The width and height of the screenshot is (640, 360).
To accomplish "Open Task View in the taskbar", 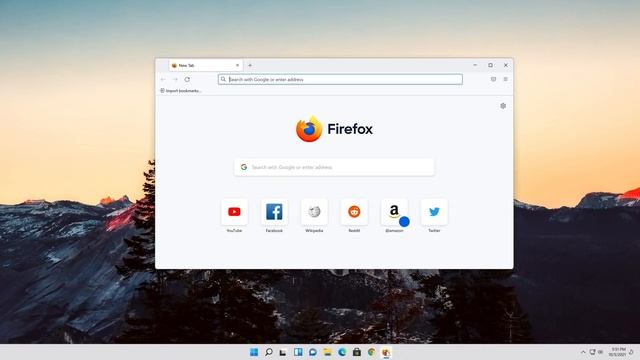I will click(283, 352).
